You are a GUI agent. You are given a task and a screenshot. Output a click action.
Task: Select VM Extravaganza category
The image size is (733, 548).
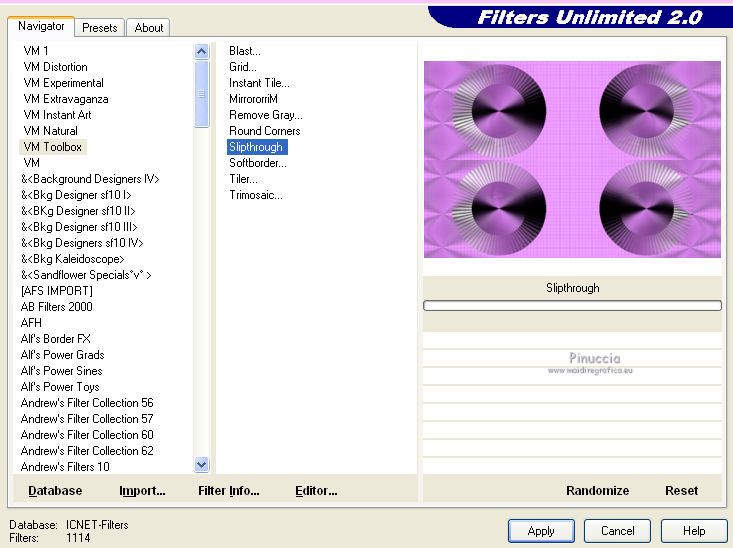pyautogui.click(x=66, y=99)
